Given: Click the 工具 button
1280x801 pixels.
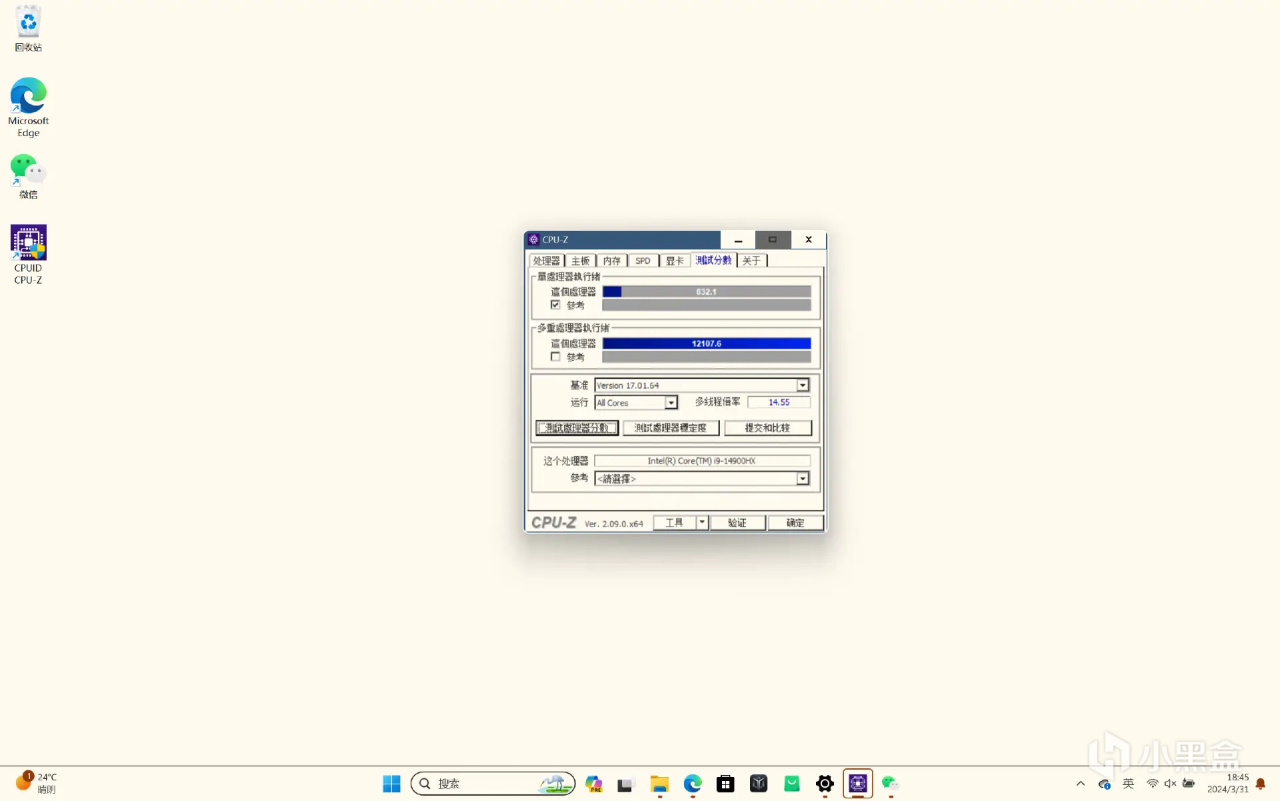Looking at the screenshot, I should pyautogui.click(x=675, y=523).
